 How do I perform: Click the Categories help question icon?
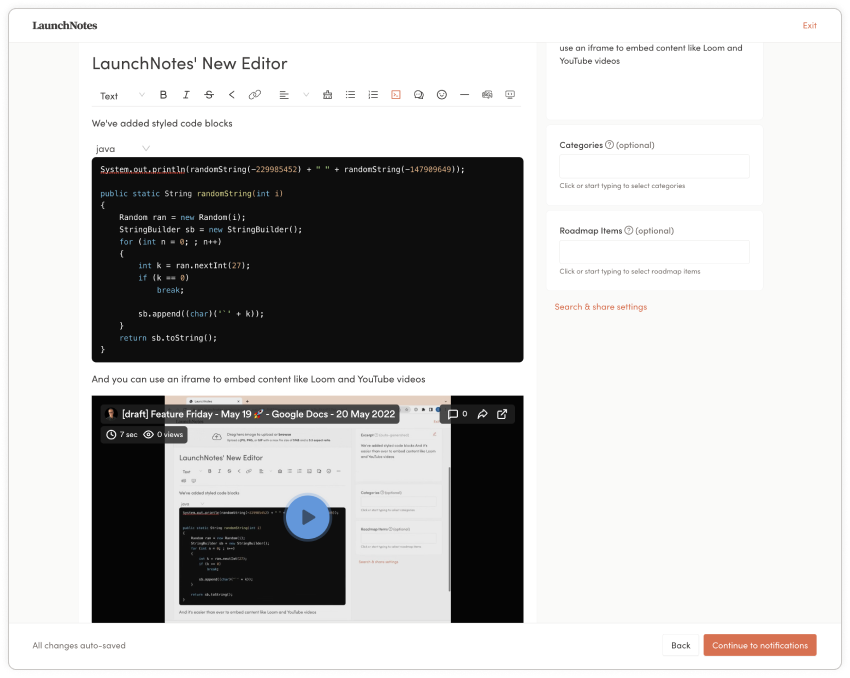tap(609, 145)
